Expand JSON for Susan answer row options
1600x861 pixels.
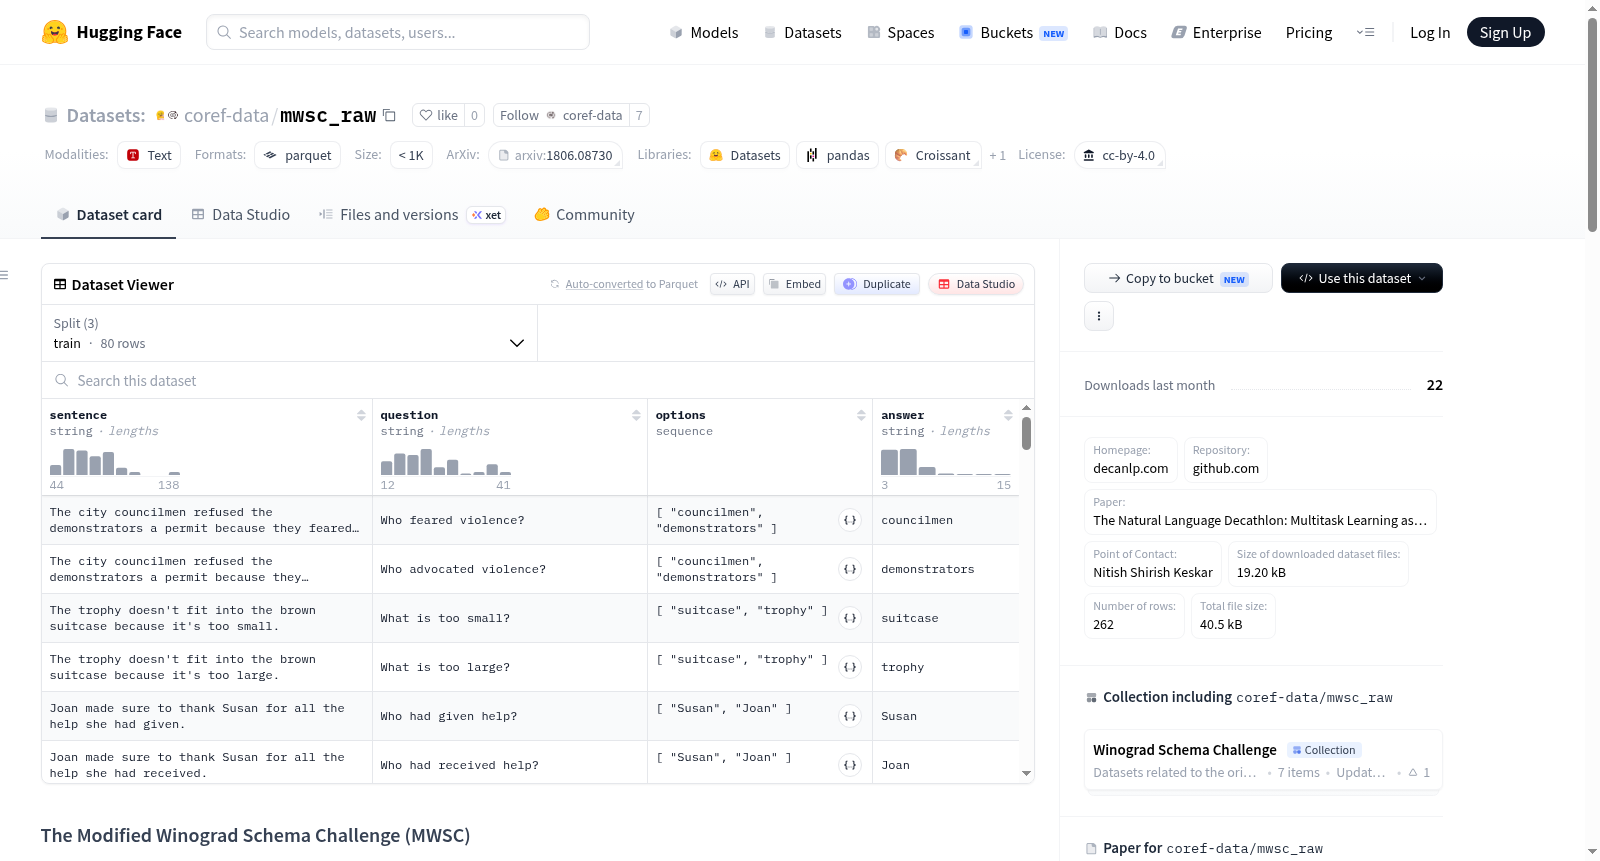(850, 716)
